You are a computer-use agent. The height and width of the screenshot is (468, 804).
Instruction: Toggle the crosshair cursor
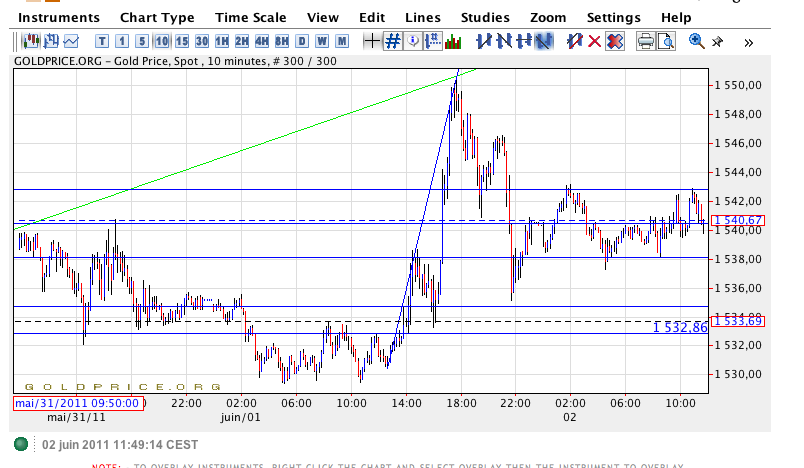372,41
